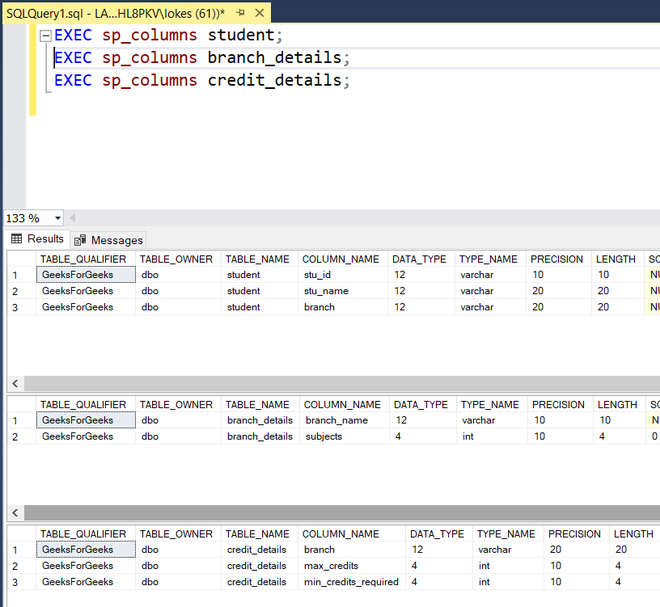Place cursor on the credit_details query line
660x607 pixels.
pos(202,80)
